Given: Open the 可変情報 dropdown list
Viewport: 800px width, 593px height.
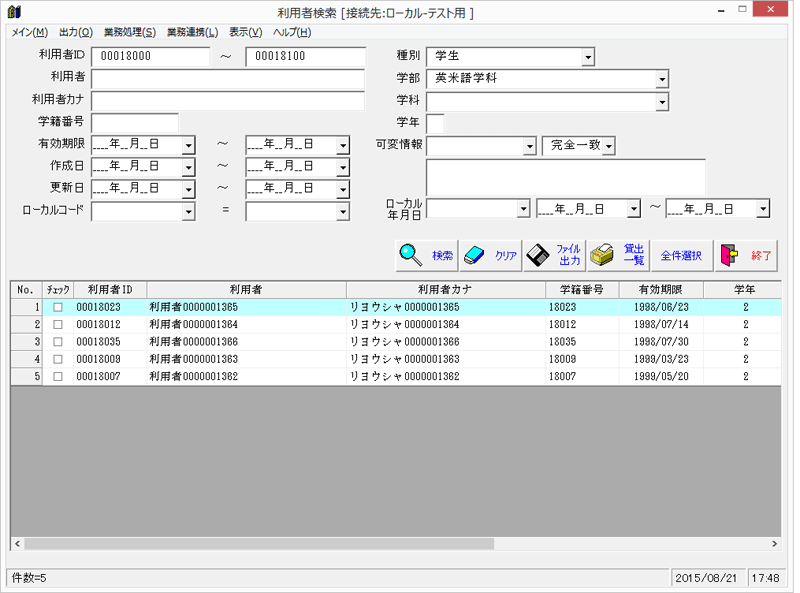Looking at the screenshot, I should 530,146.
